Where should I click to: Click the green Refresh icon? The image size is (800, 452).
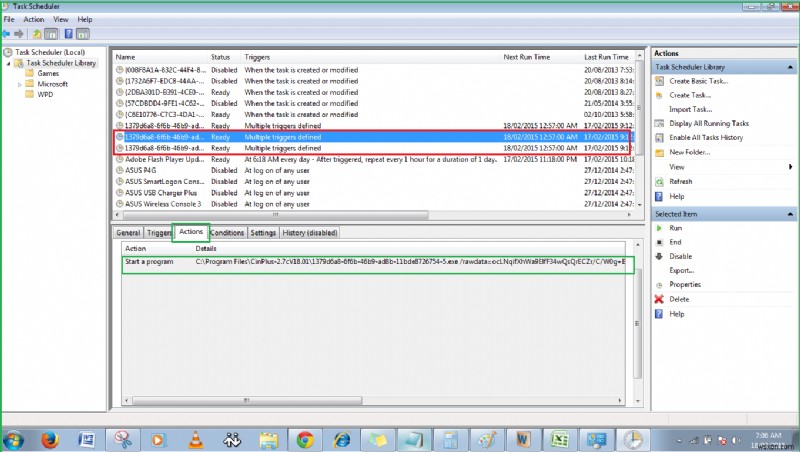[x=659, y=182]
